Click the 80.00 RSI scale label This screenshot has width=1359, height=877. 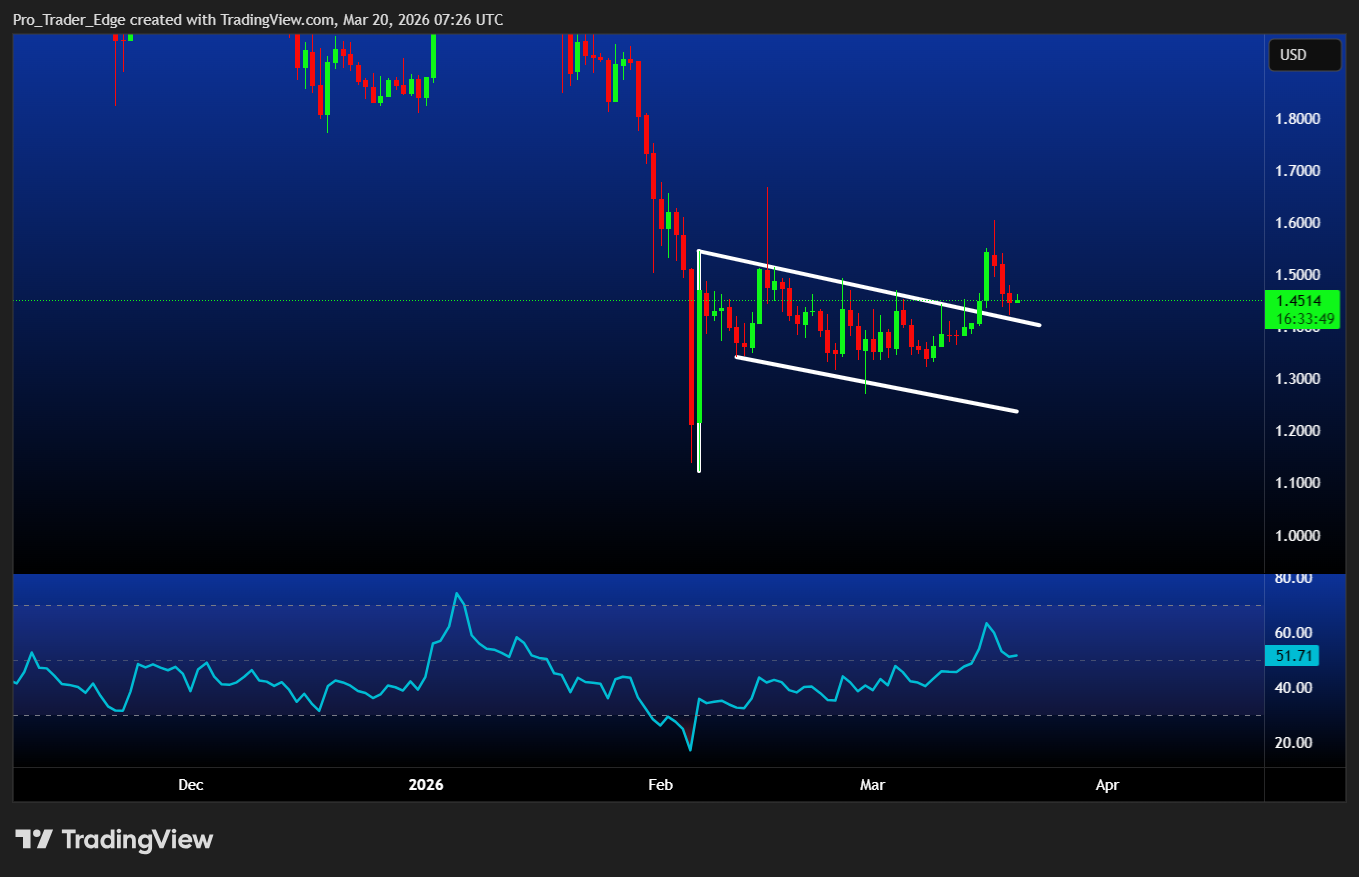[1294, 578]
